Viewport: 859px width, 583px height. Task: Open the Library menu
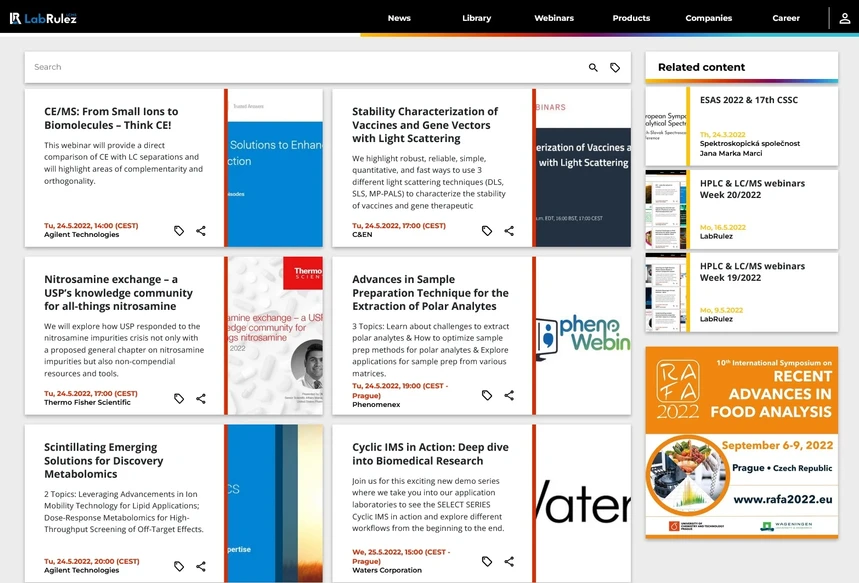477,18
